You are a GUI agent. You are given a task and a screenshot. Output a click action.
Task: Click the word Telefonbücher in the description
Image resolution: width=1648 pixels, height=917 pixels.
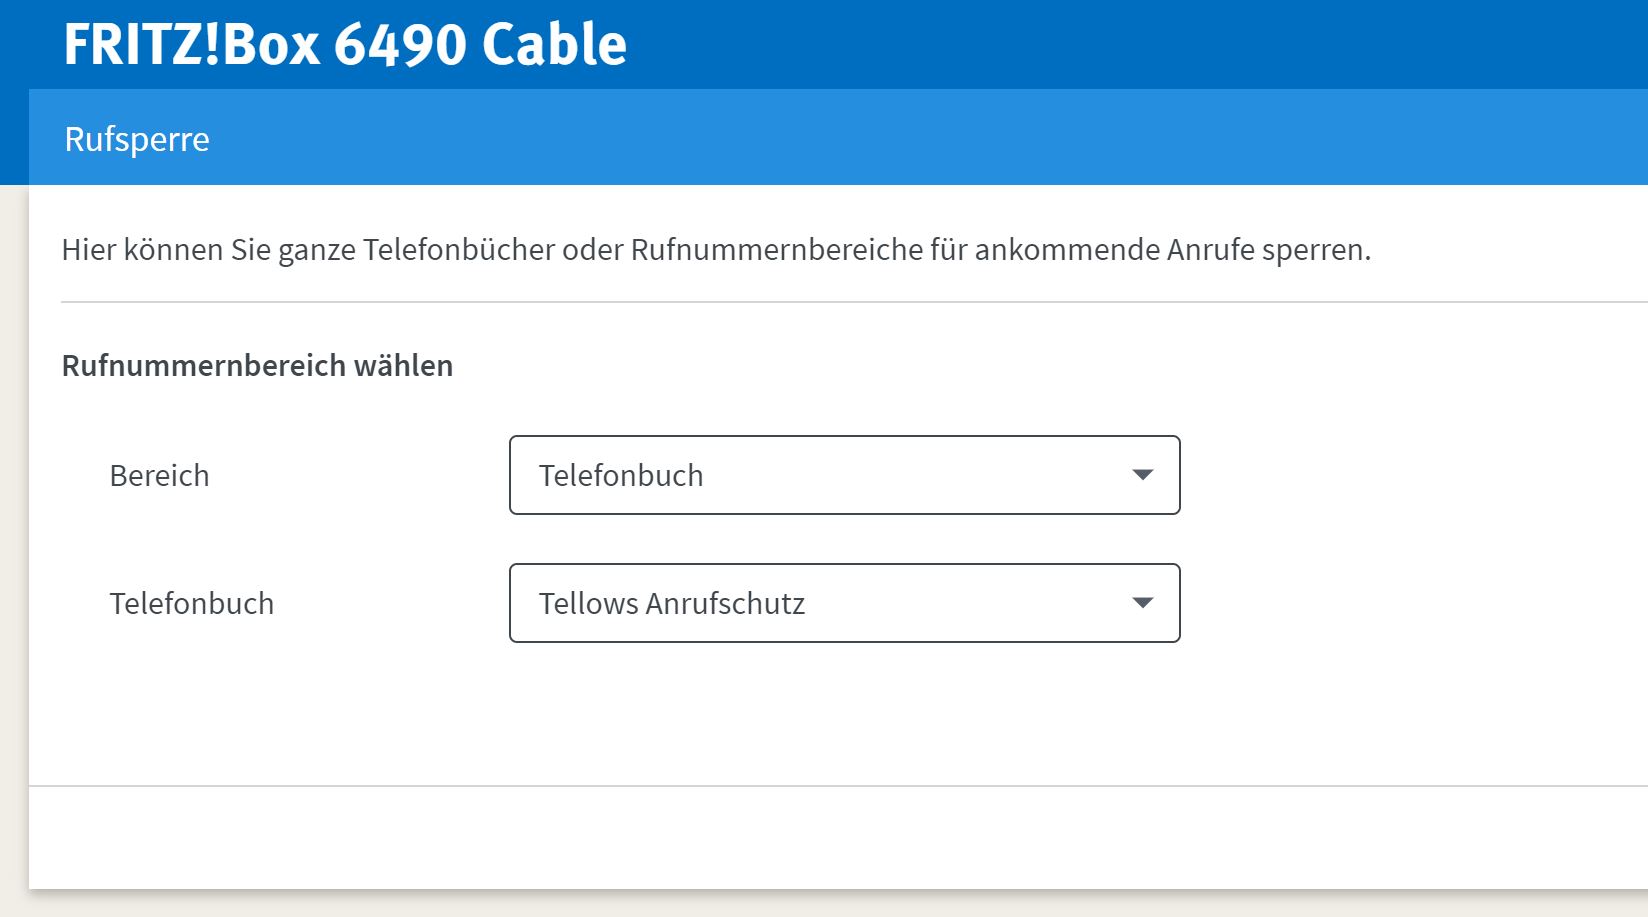(x=458, y=250)
